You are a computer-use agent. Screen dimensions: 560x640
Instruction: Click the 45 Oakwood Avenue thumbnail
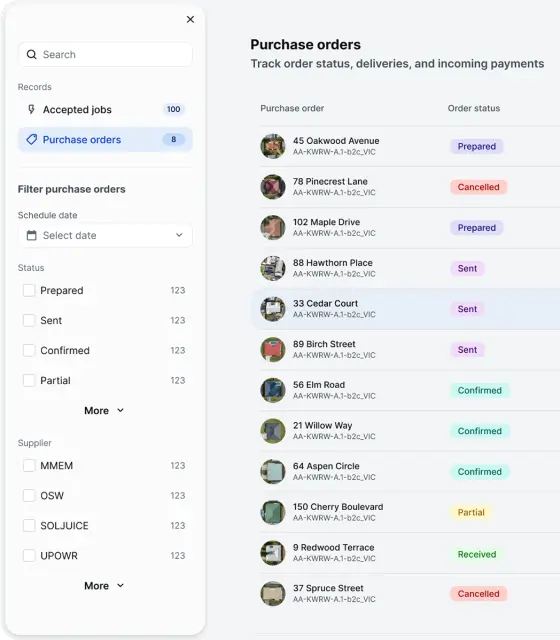pos(273,146)
